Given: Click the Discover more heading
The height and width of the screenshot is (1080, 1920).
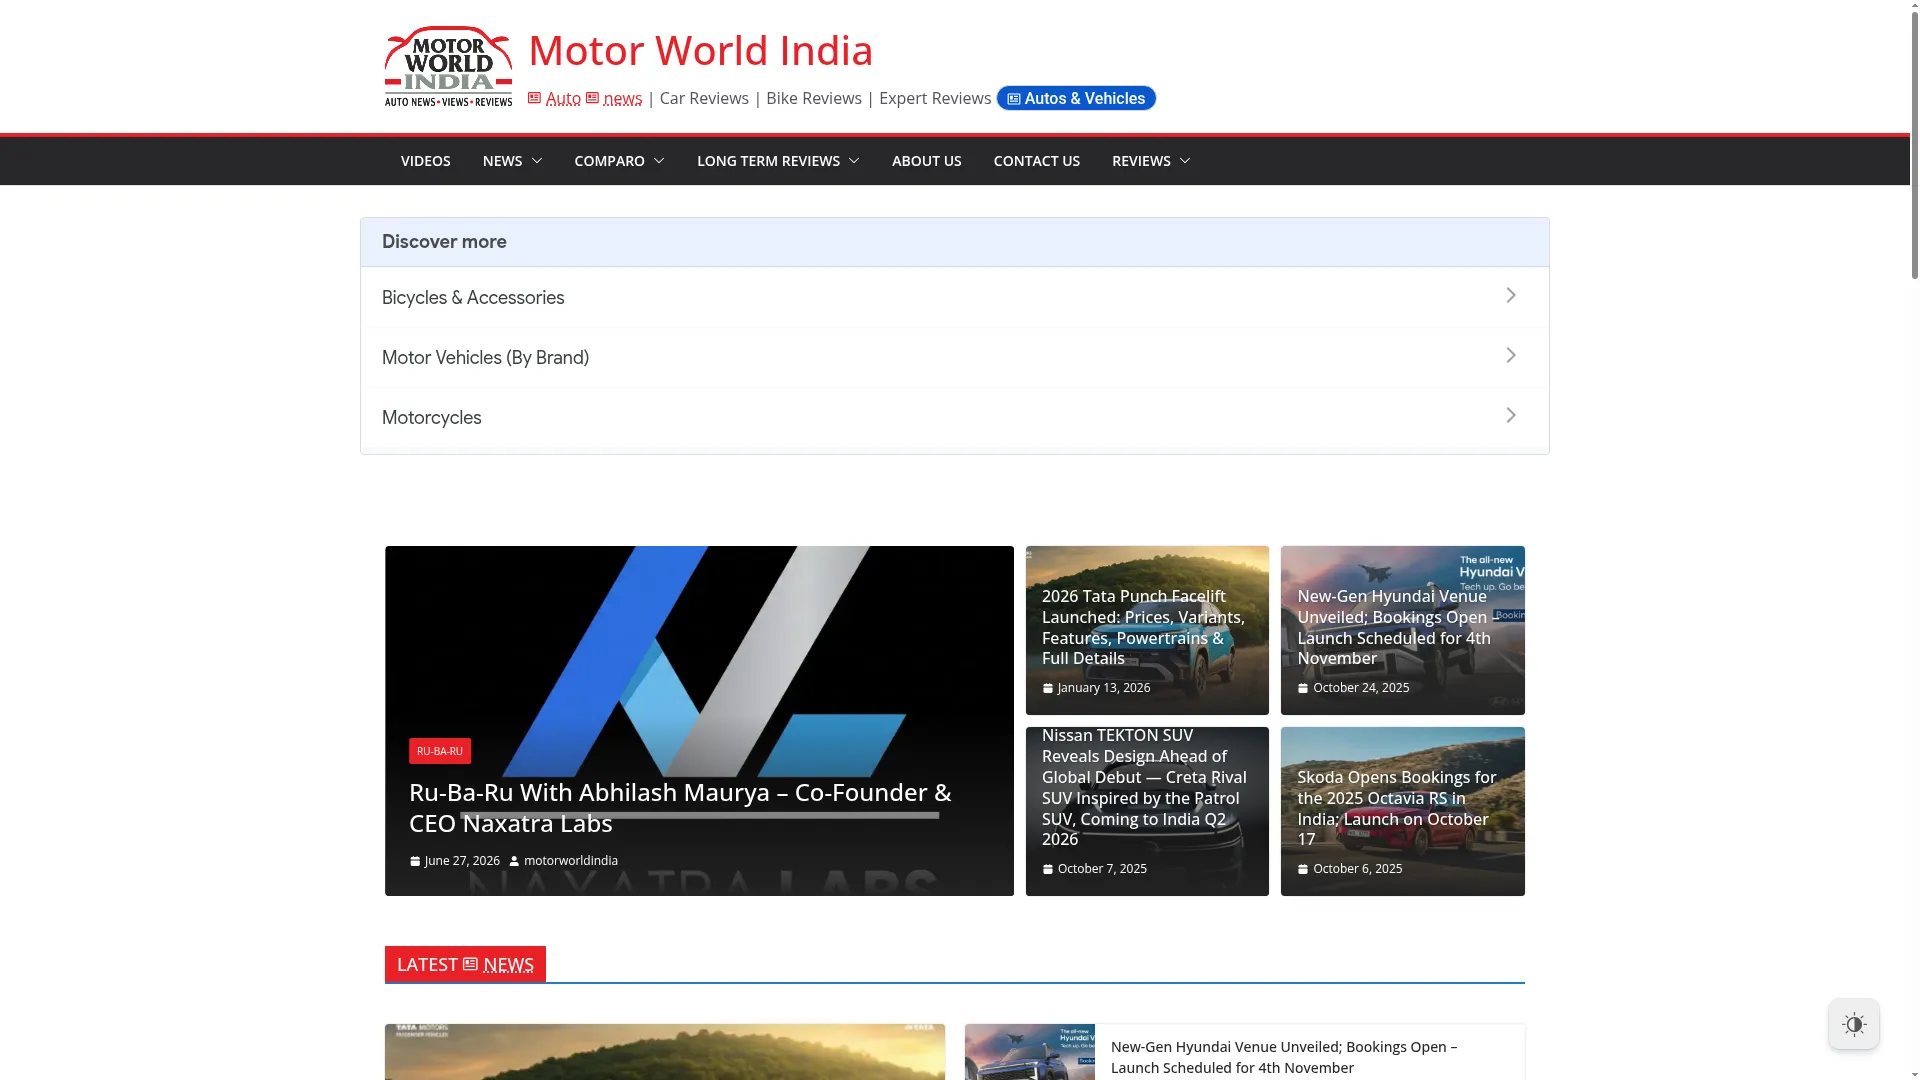Looking at the screenshot, I should tap(444, 242).
